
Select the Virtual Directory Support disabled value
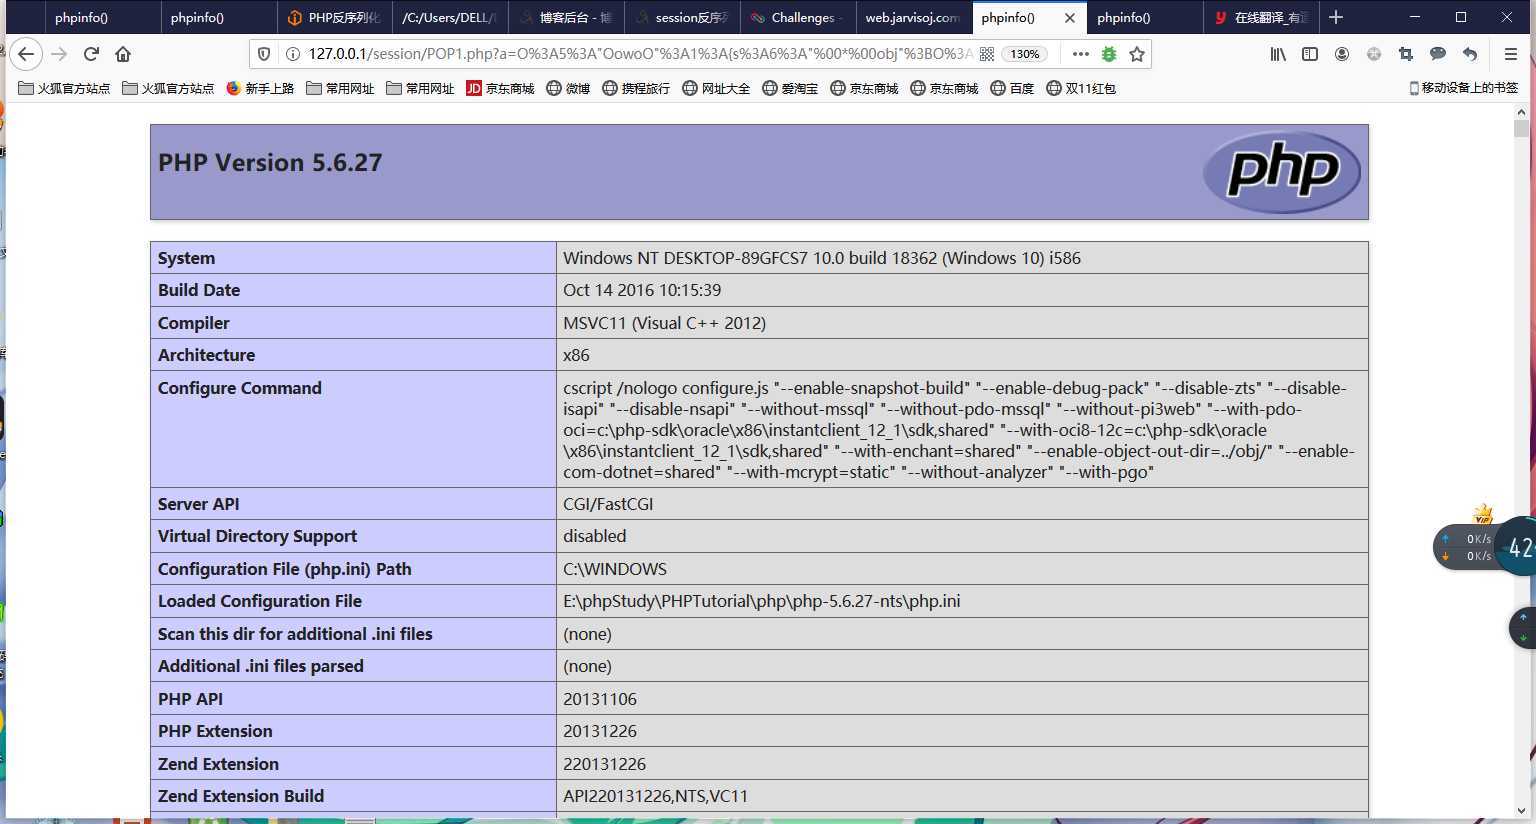[594, 536]
